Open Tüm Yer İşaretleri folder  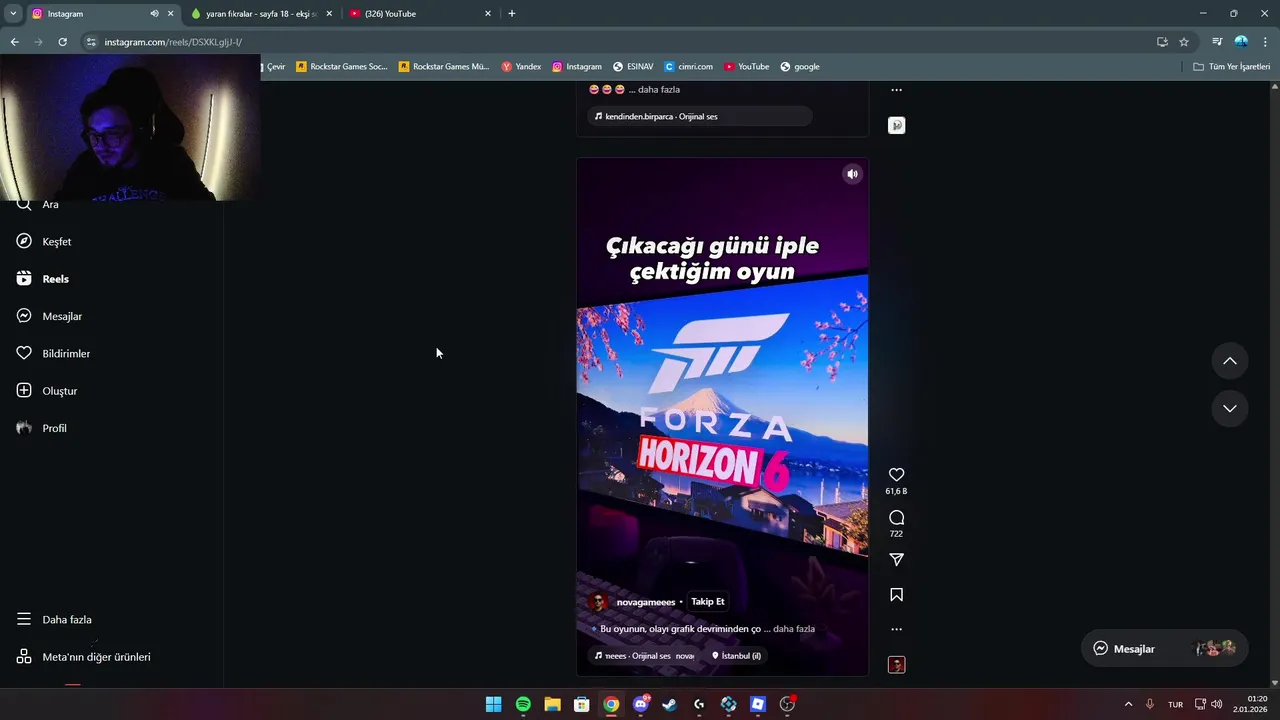pyautogui.click(x=1232, y=67)
